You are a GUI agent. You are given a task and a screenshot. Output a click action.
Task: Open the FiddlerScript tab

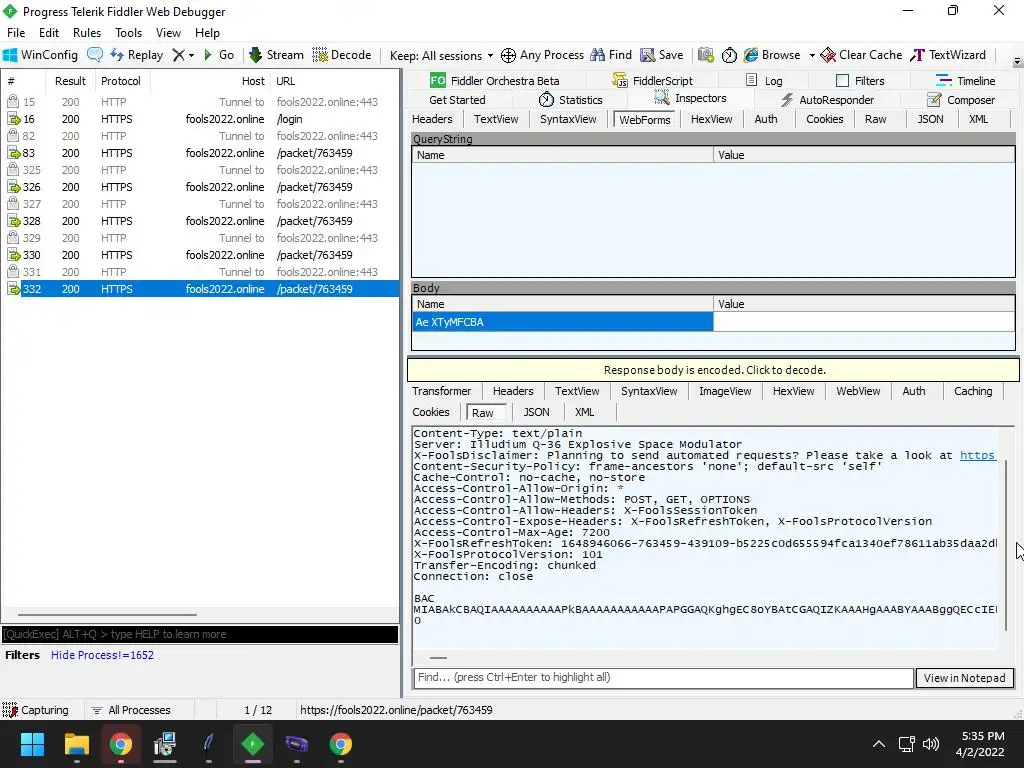click(652, 80)
